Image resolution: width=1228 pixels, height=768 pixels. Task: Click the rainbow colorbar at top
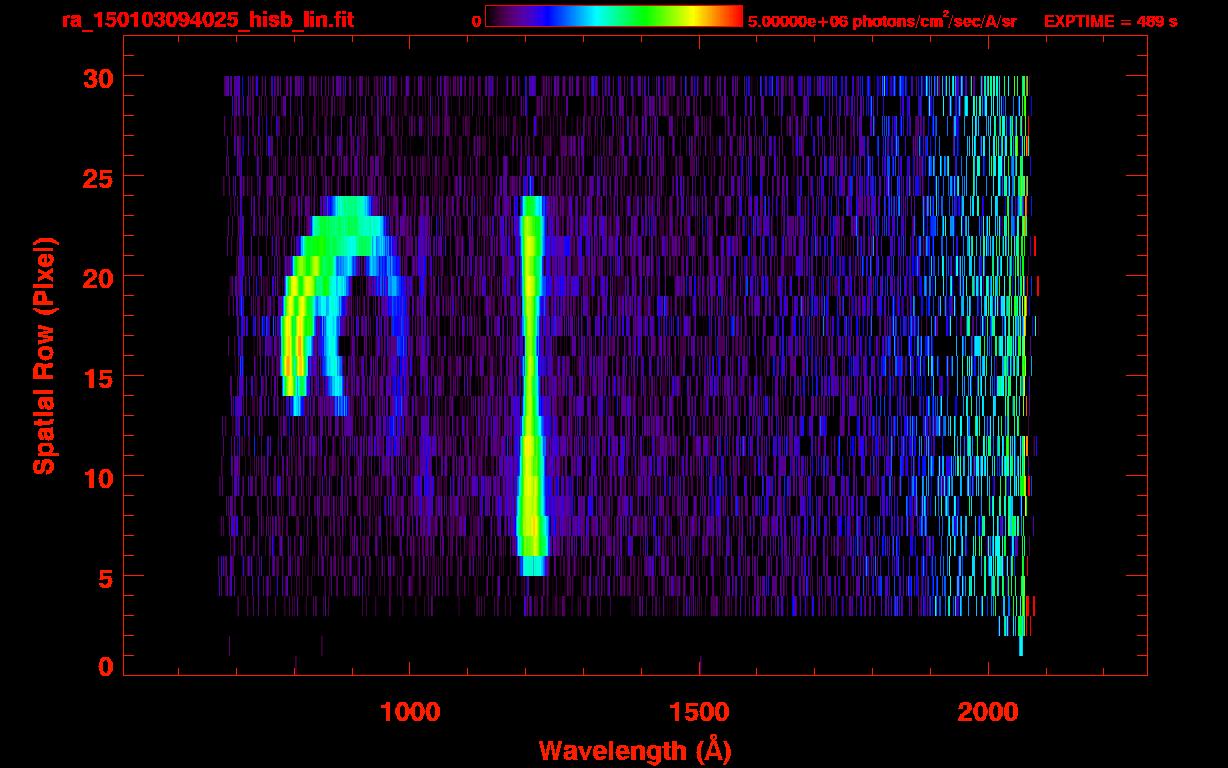click(x=614, y=17)
